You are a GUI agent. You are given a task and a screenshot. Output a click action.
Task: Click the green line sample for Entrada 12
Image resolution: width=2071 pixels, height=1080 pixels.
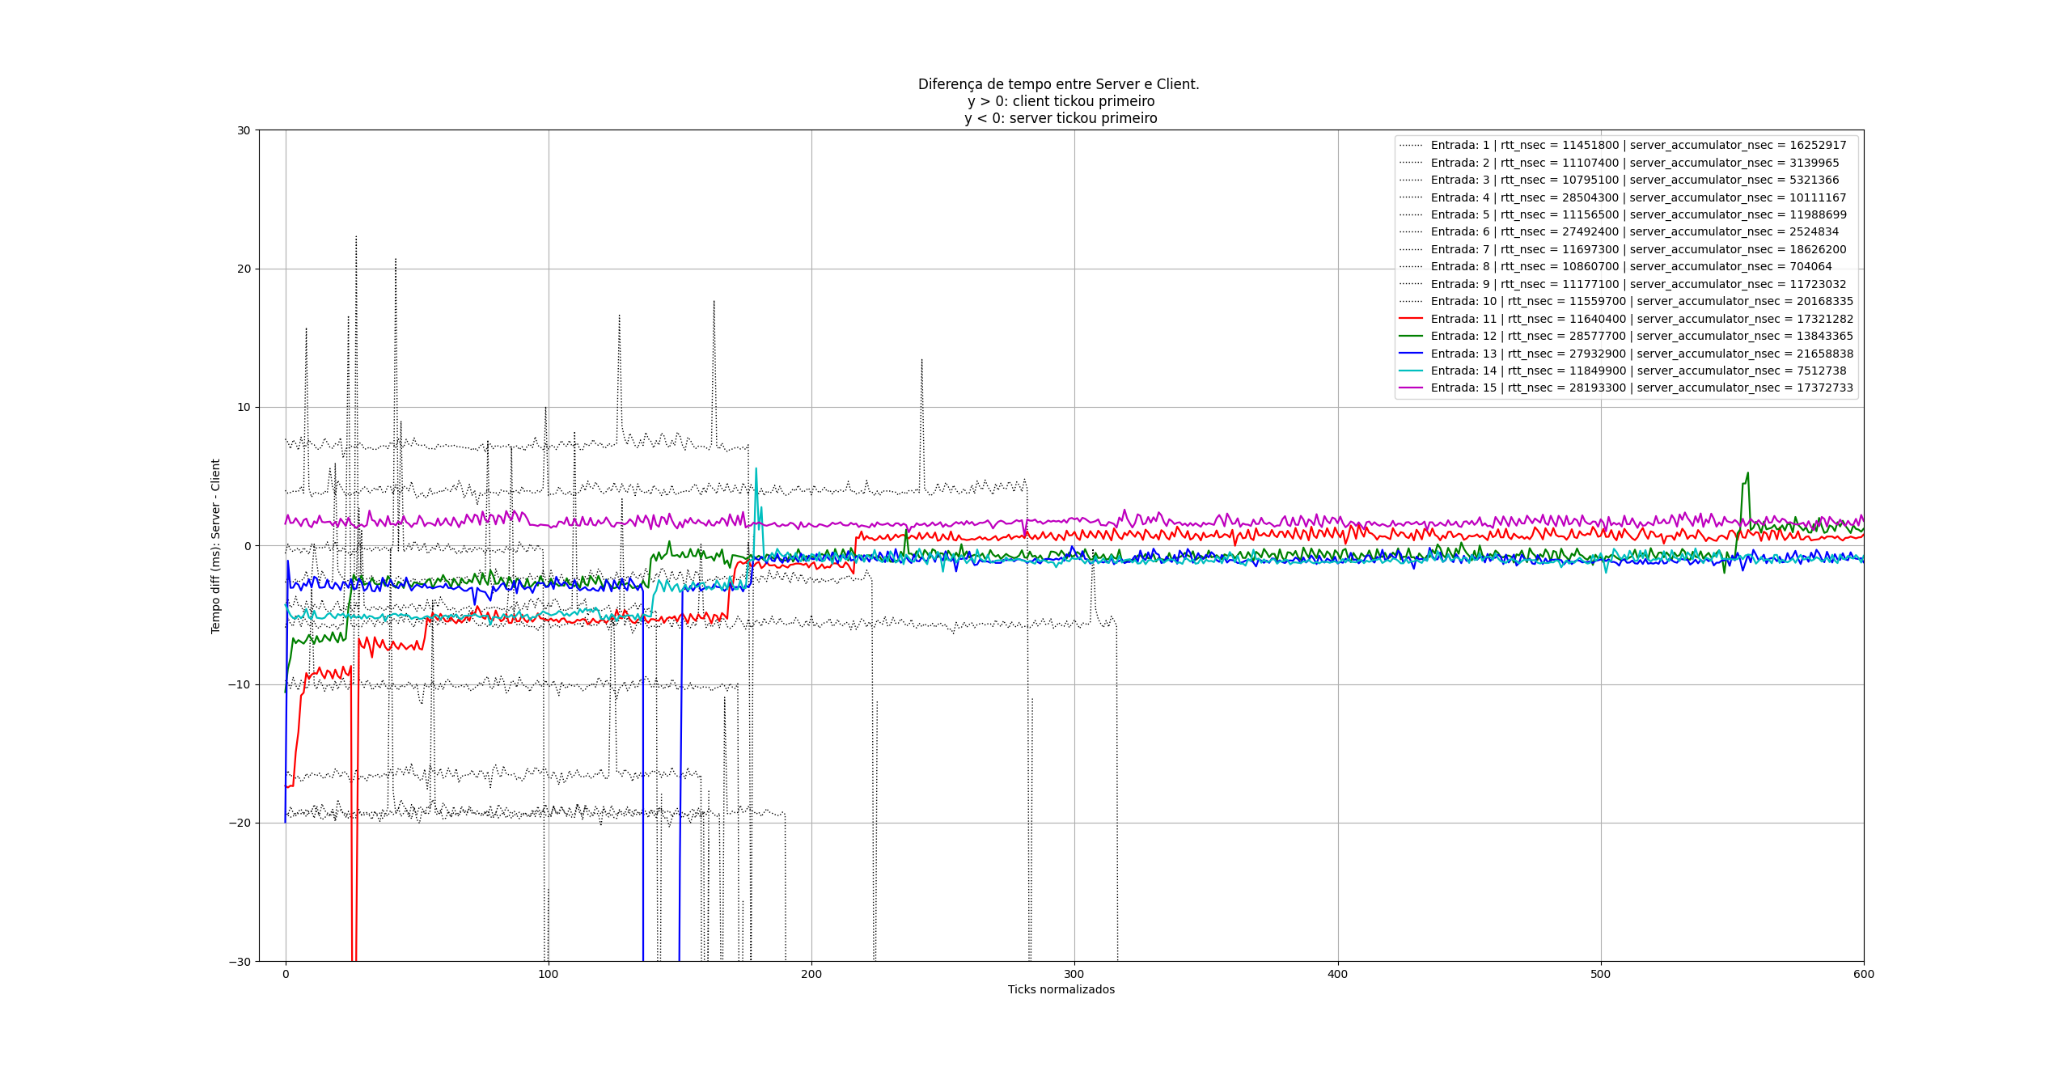pos(1410,336)
